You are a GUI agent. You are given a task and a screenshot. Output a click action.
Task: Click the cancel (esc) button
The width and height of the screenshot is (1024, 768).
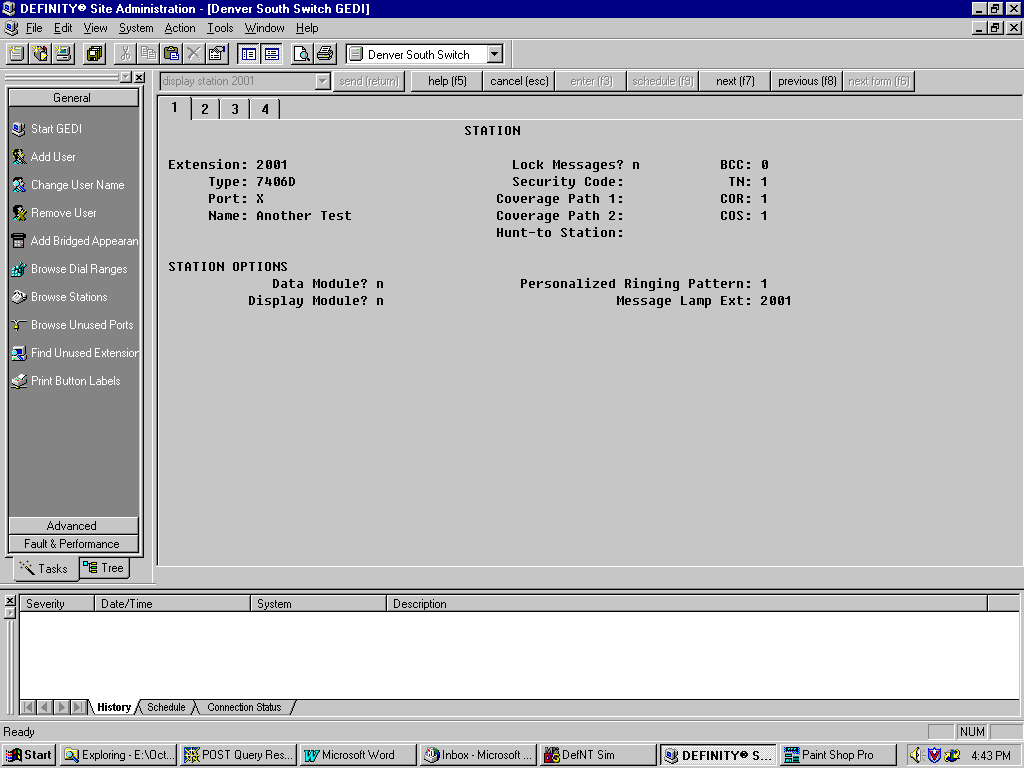click(519, 81)
